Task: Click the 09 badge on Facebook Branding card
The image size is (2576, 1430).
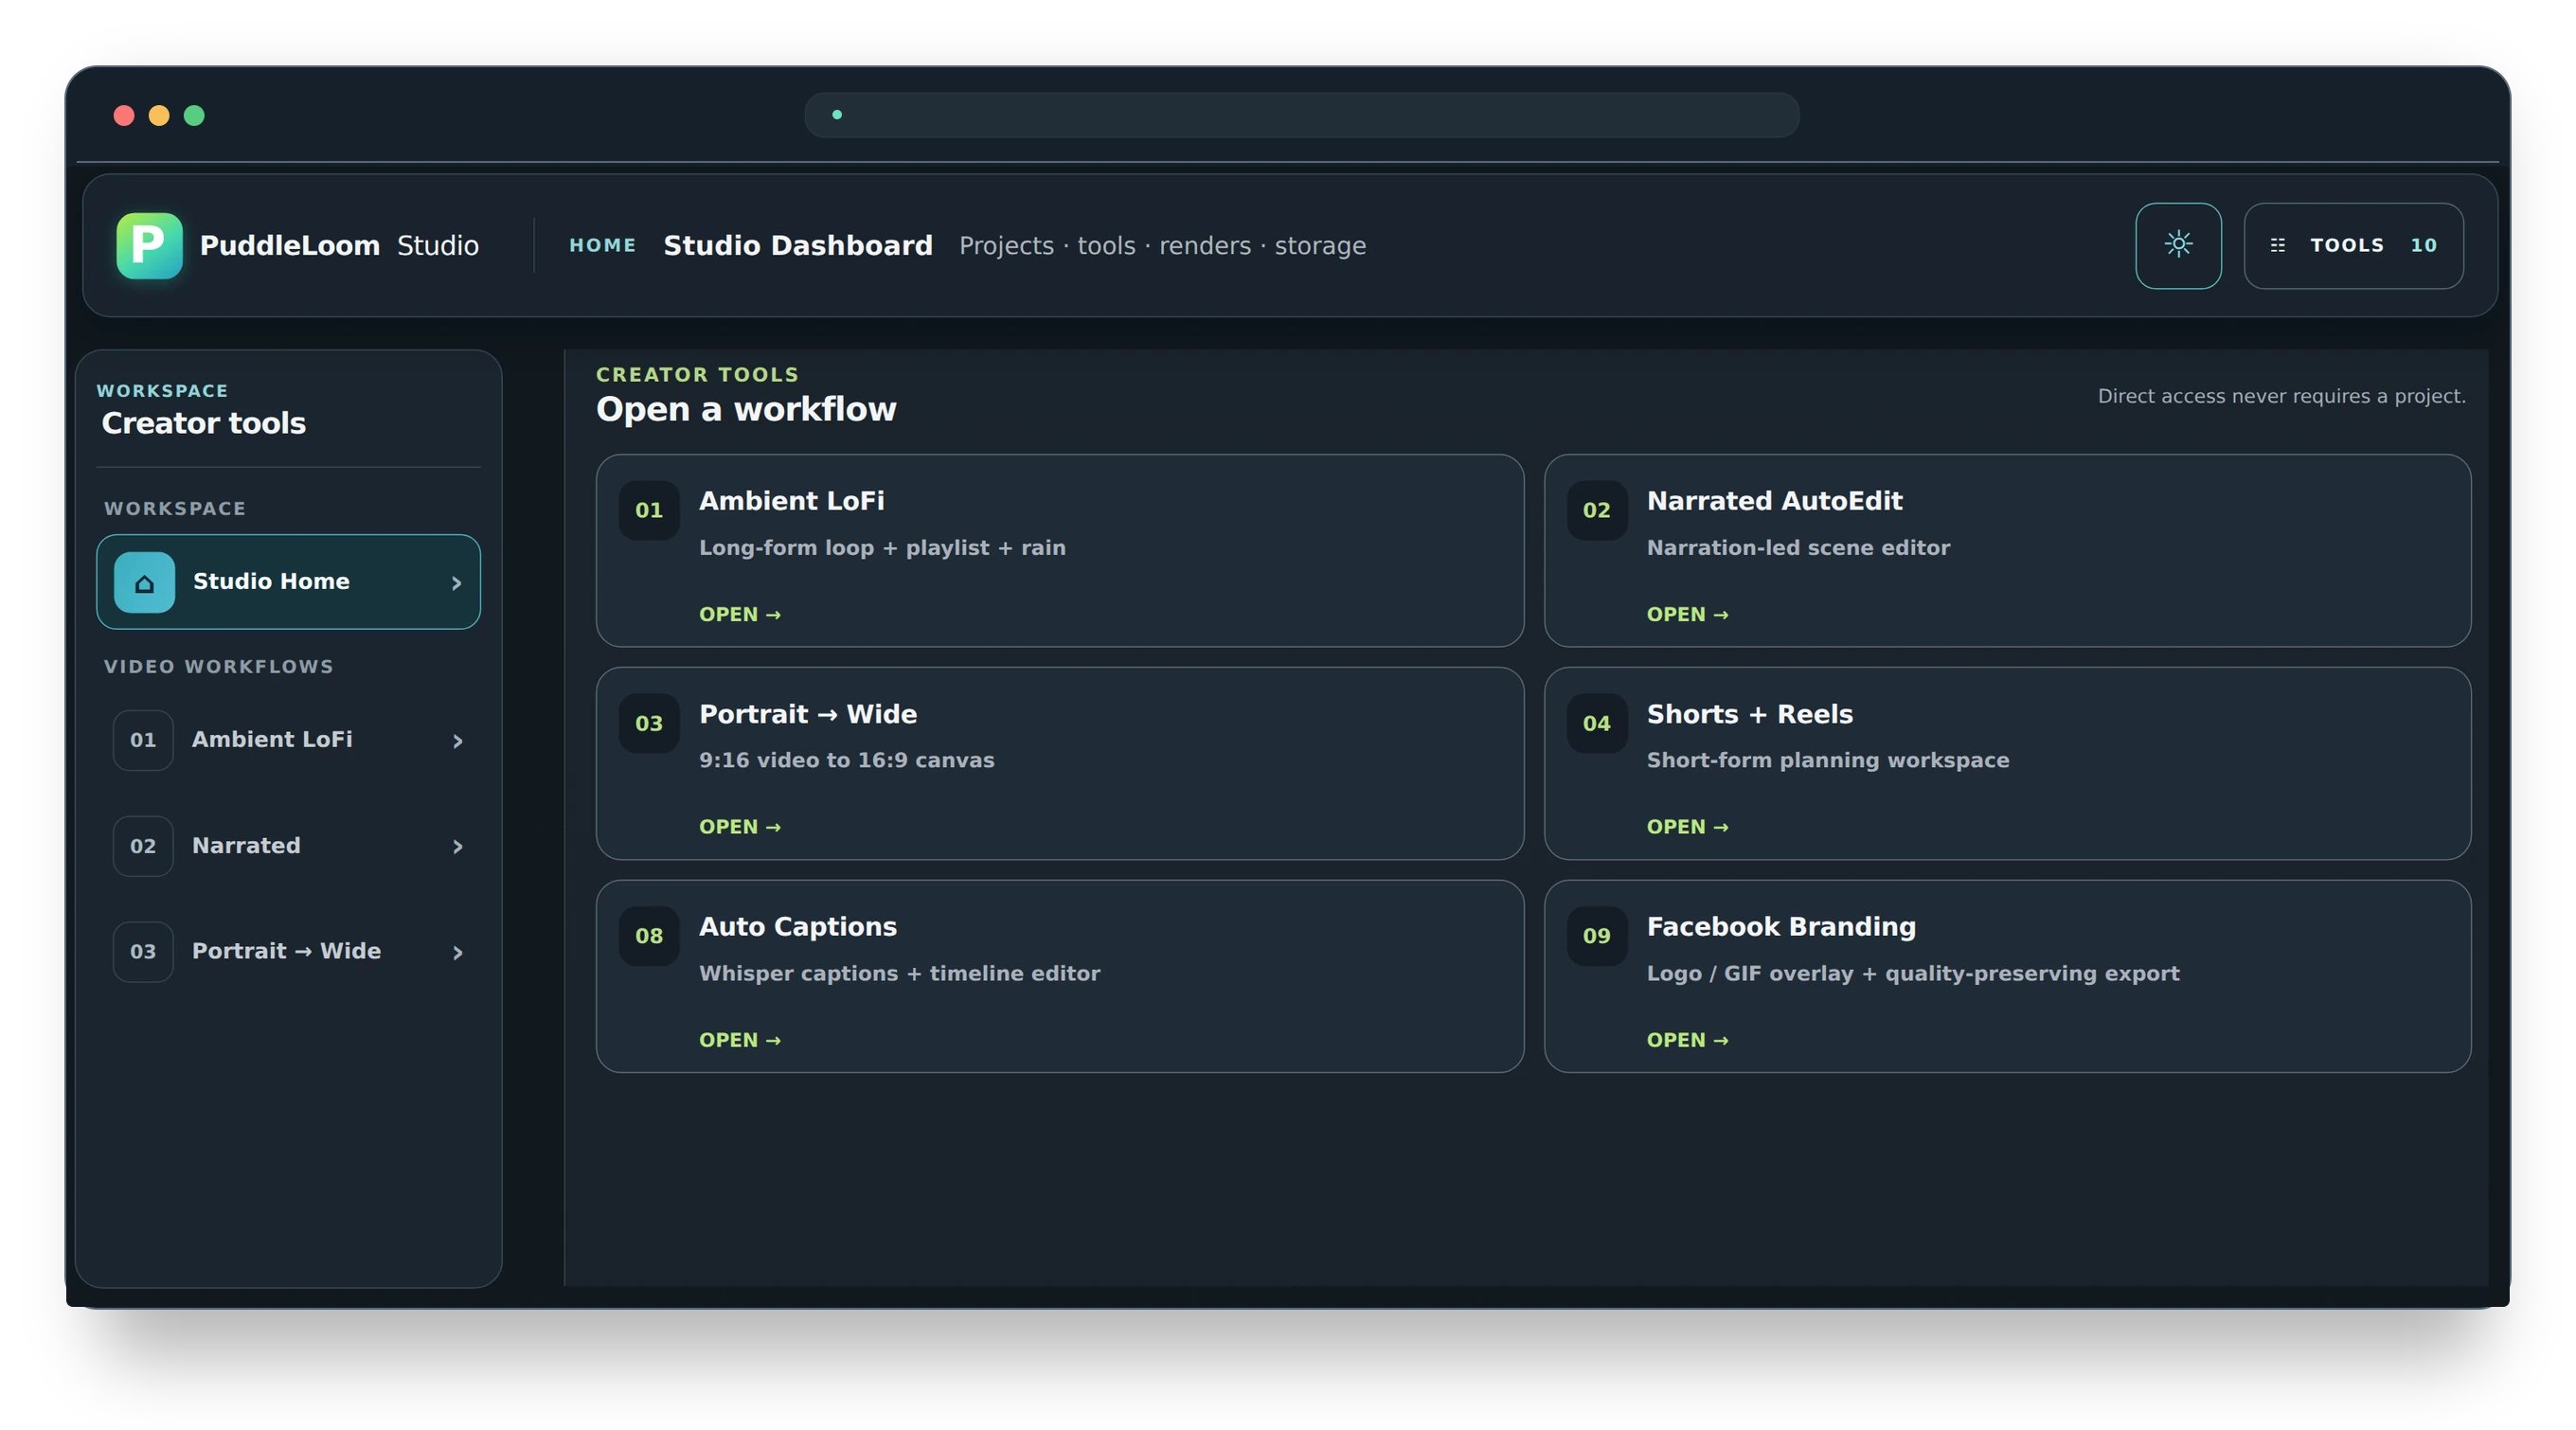Action: pos(1596,936)
